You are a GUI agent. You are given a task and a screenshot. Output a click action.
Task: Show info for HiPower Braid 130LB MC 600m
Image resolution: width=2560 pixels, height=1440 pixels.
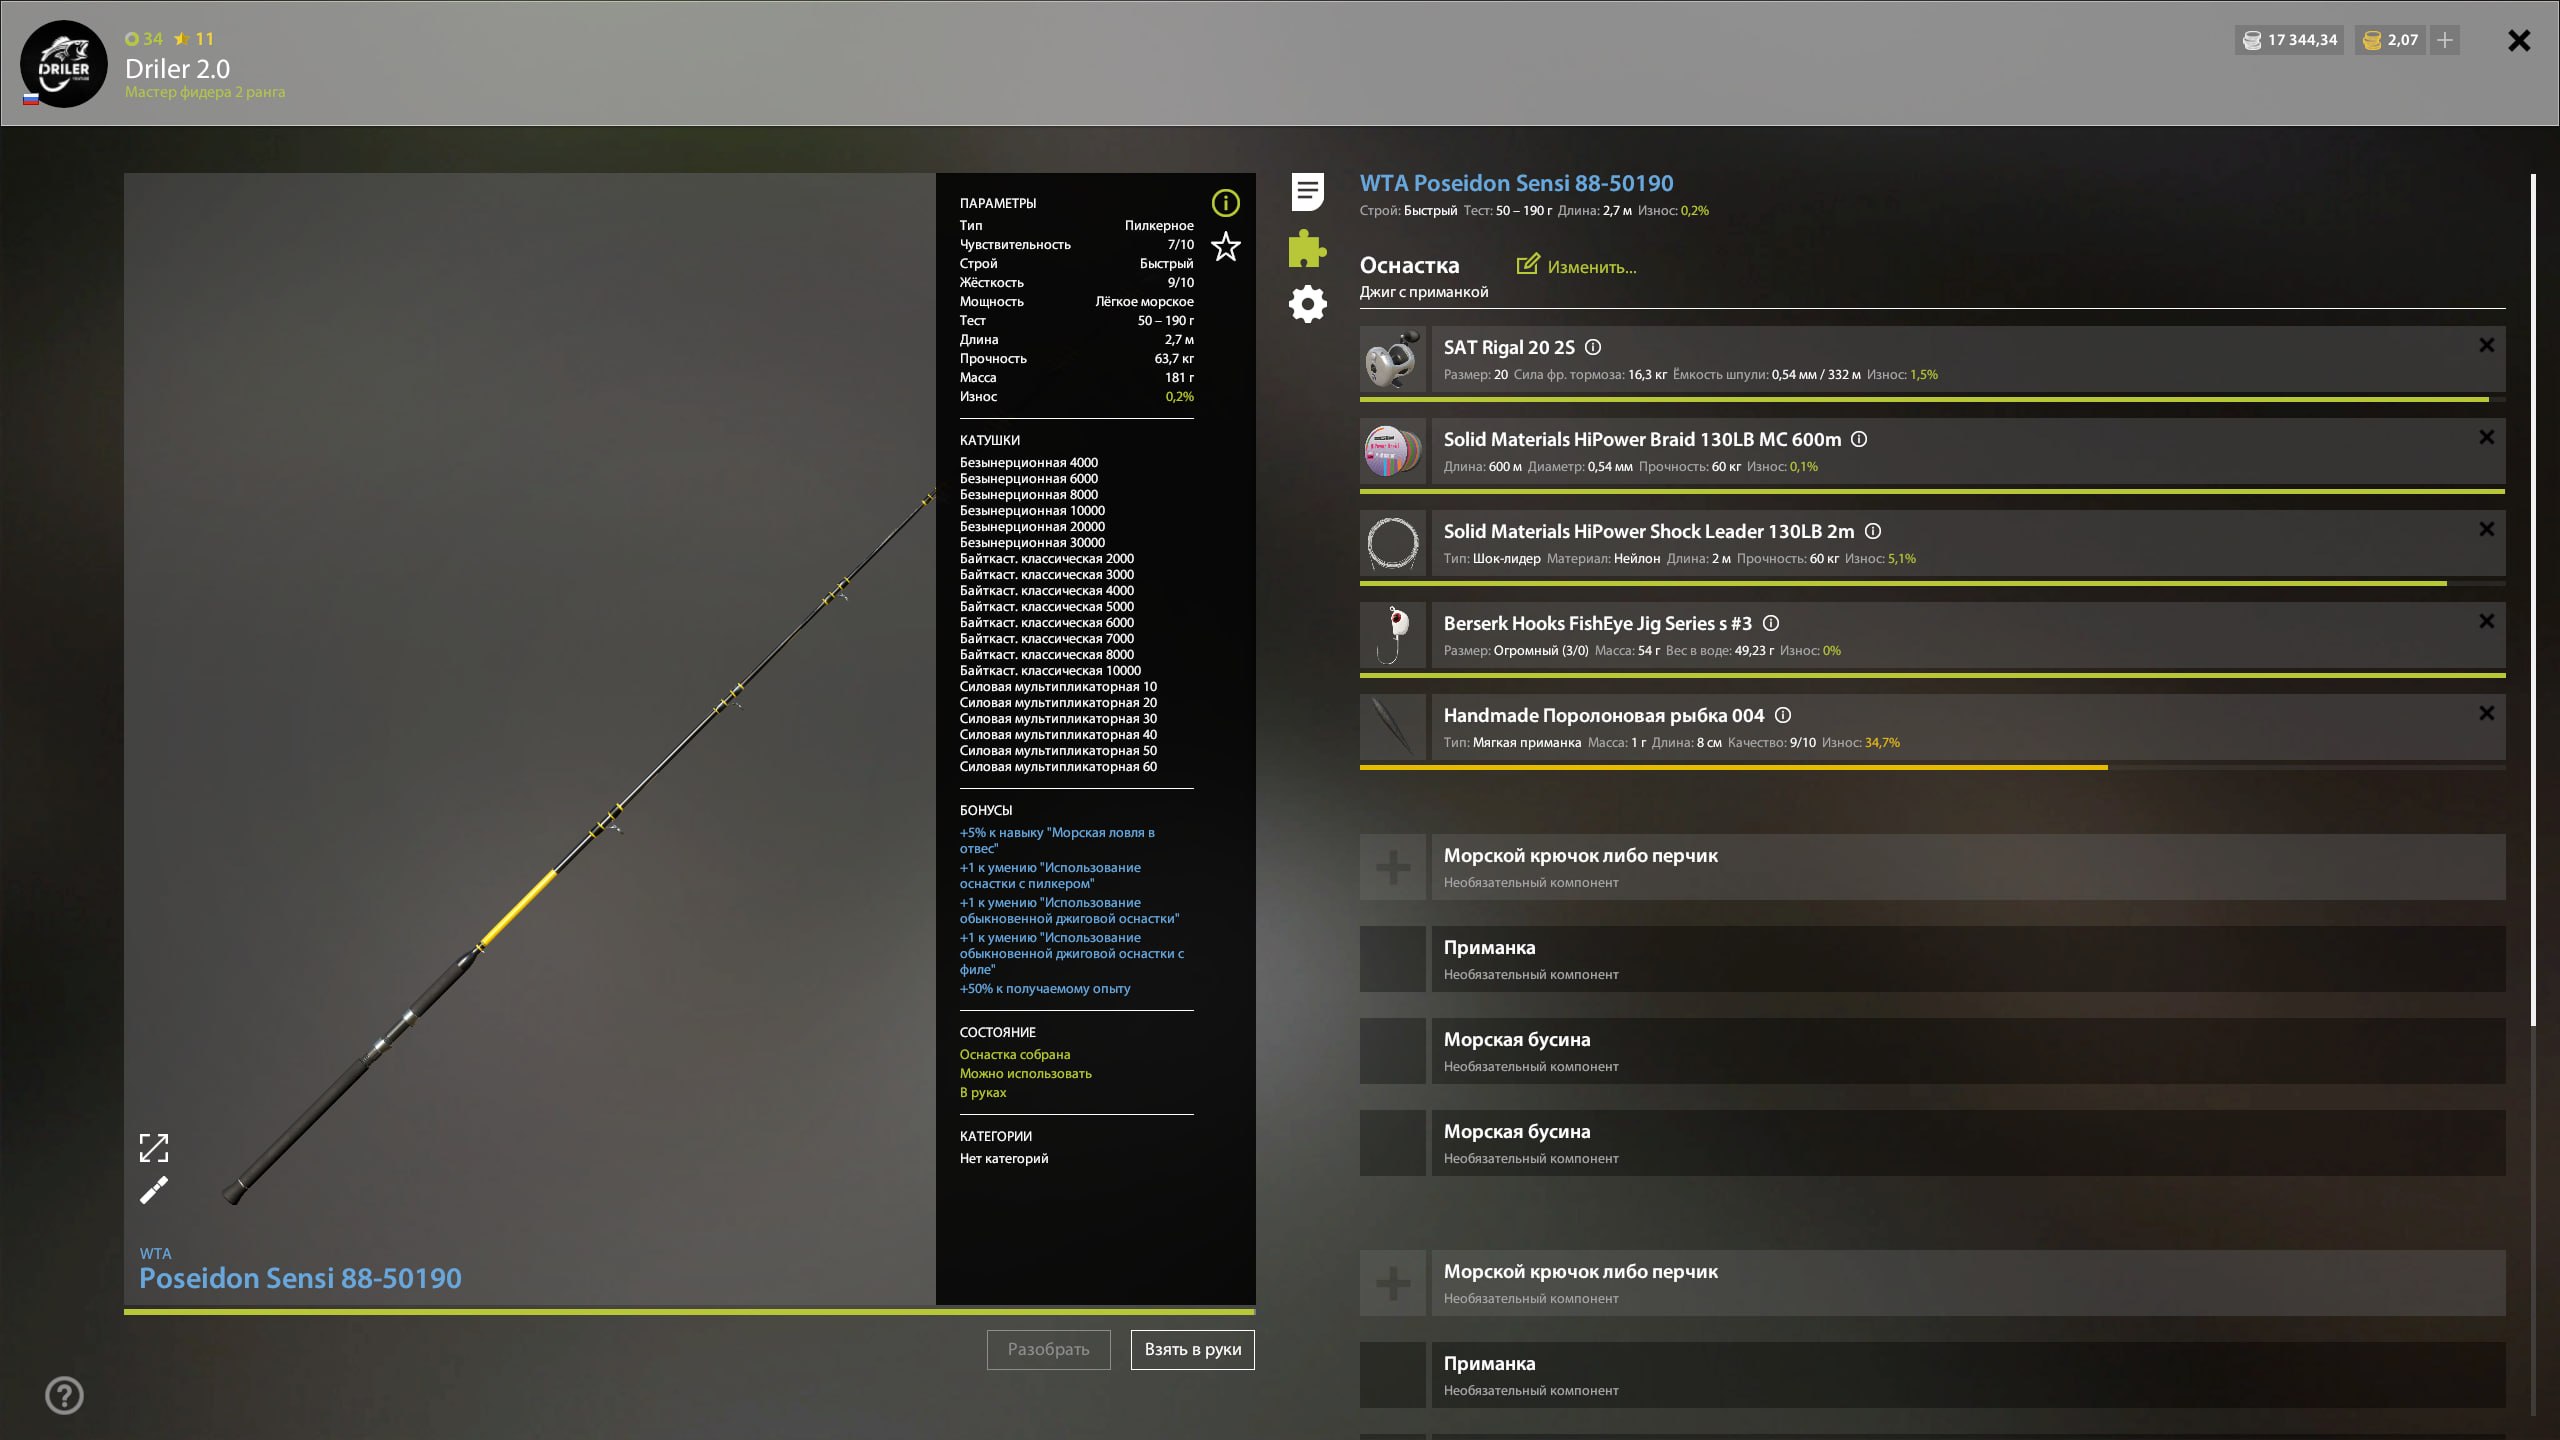1859,439
